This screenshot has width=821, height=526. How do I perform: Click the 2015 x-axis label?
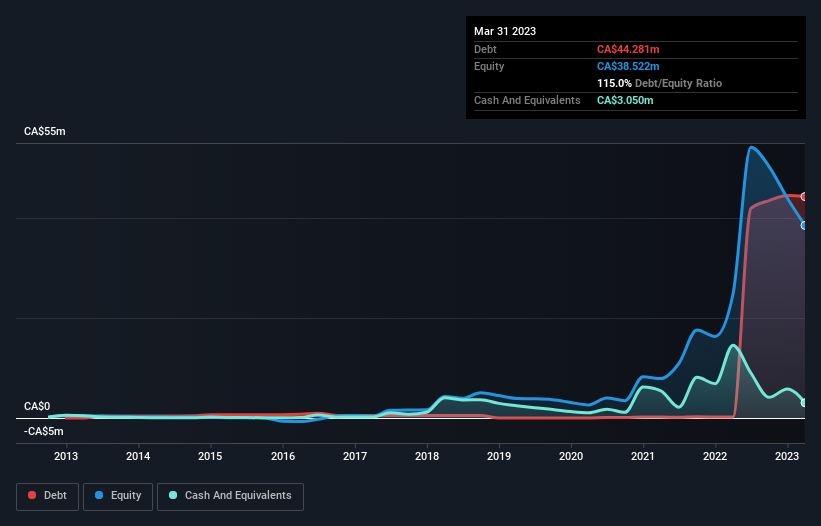[210, 456]
